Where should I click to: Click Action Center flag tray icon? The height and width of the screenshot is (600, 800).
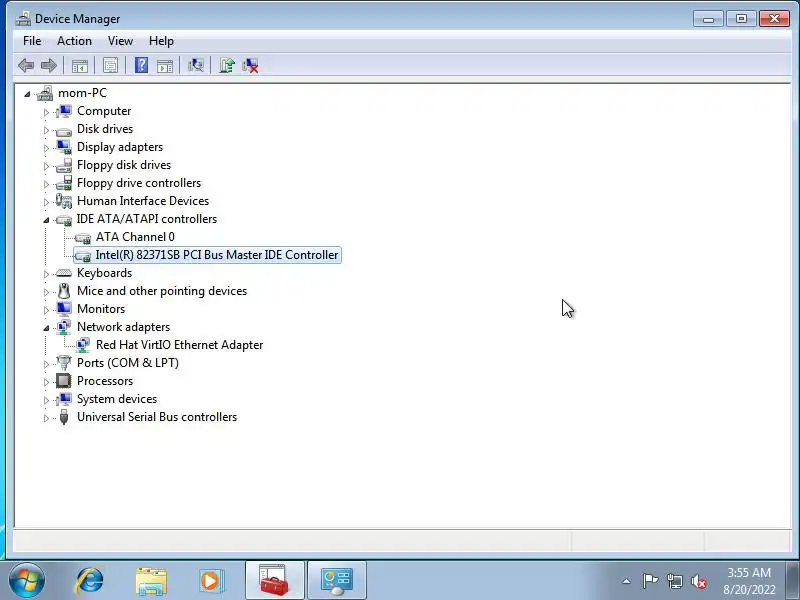click(650, 581)
